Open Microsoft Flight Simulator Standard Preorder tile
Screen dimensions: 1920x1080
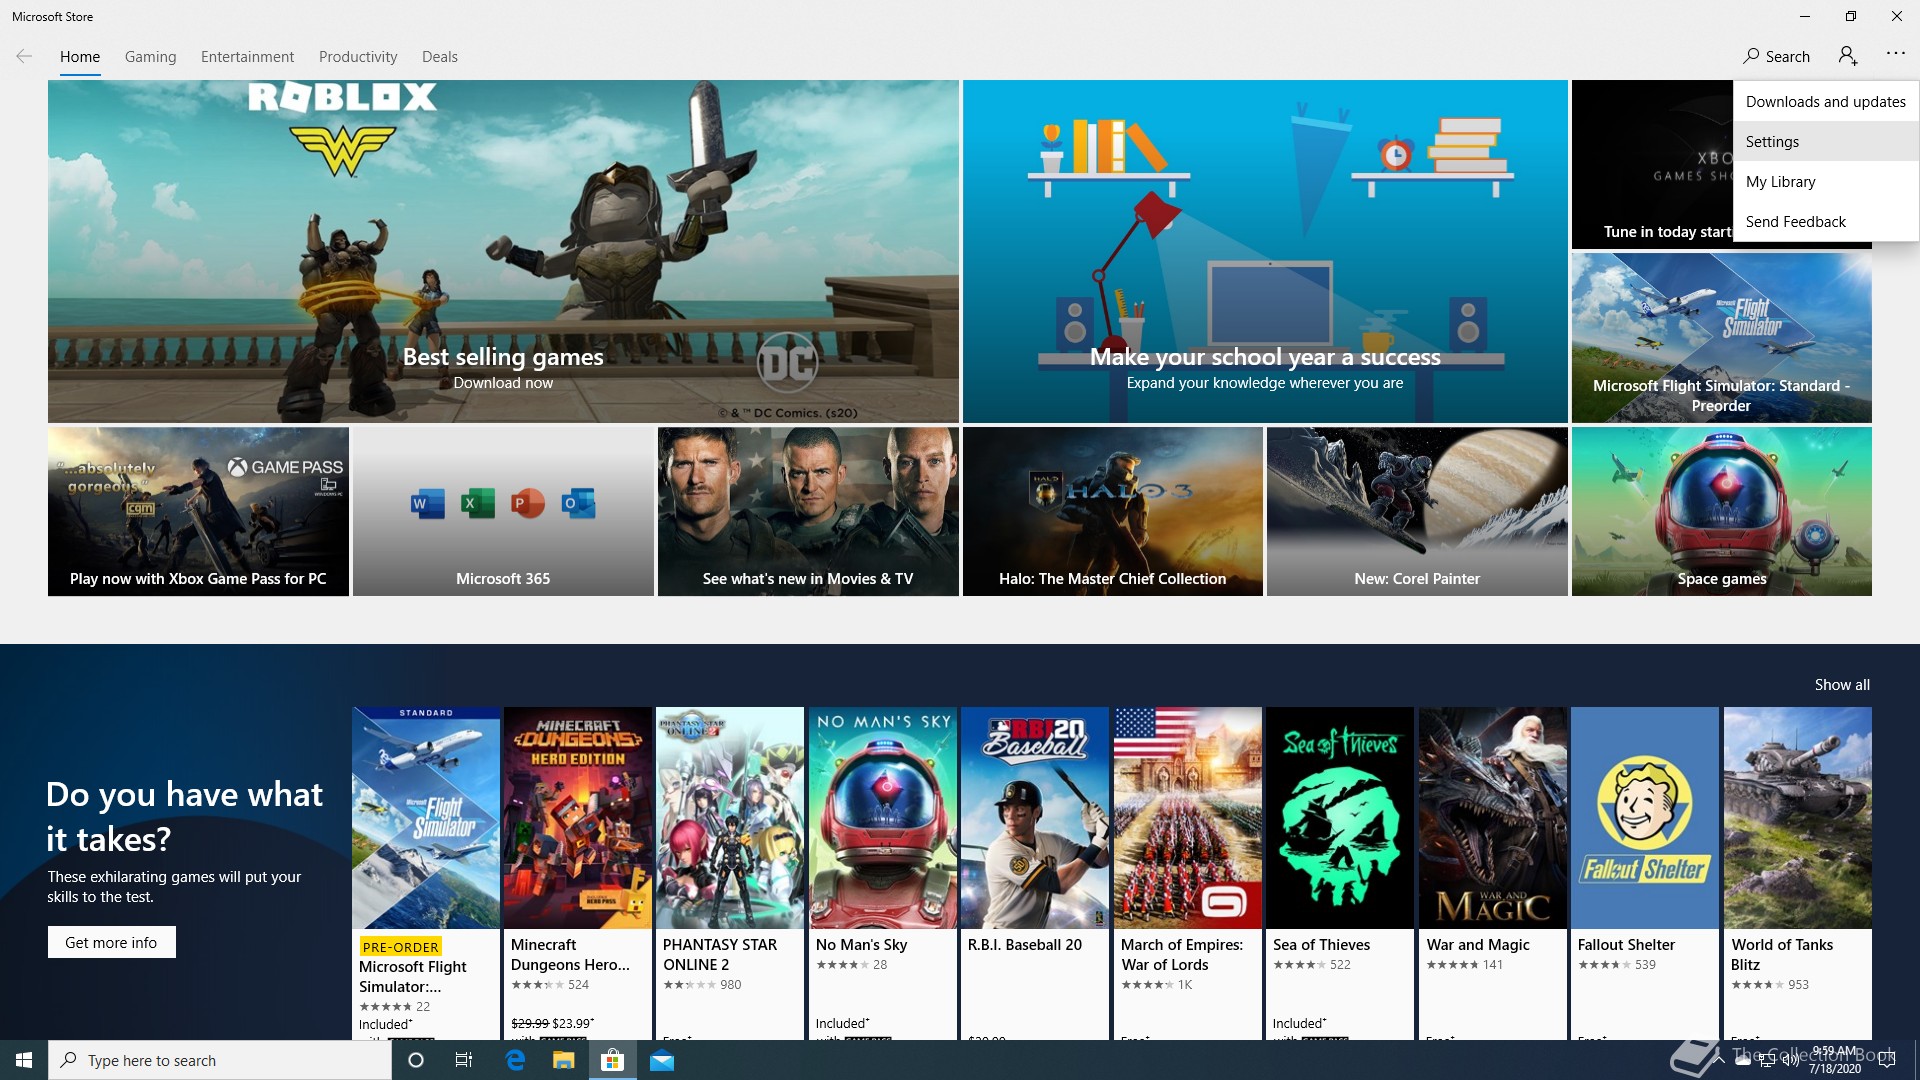1721,337
